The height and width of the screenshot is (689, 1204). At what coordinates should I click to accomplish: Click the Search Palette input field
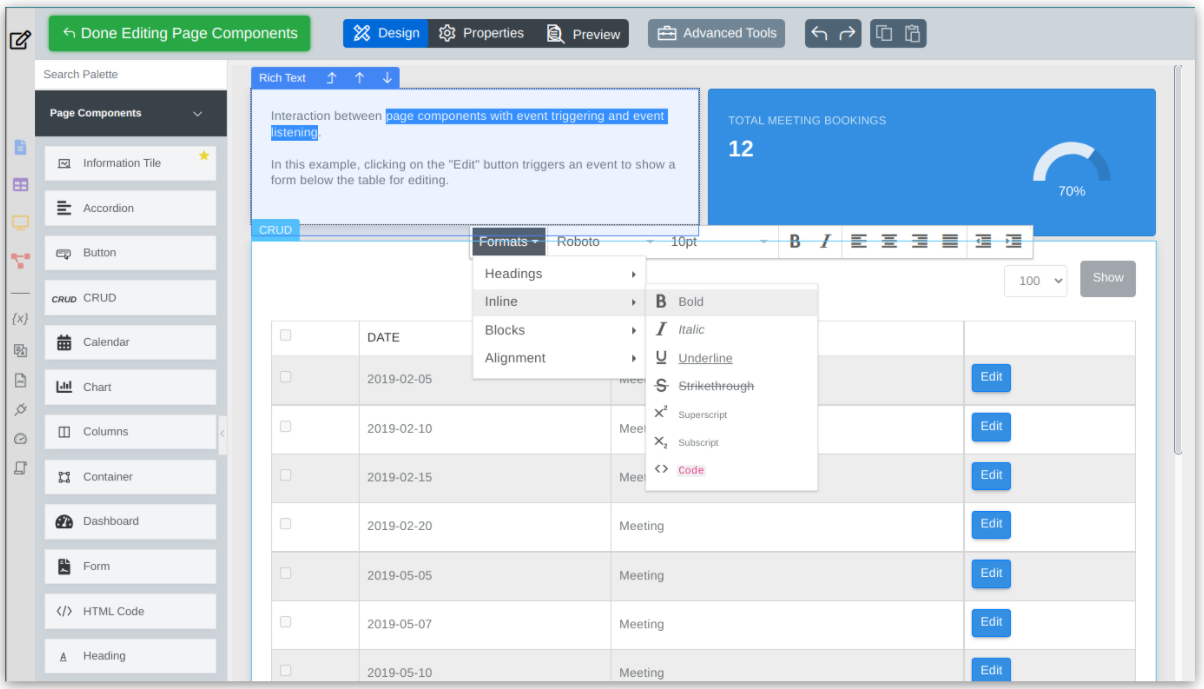(x=130, y=74)
